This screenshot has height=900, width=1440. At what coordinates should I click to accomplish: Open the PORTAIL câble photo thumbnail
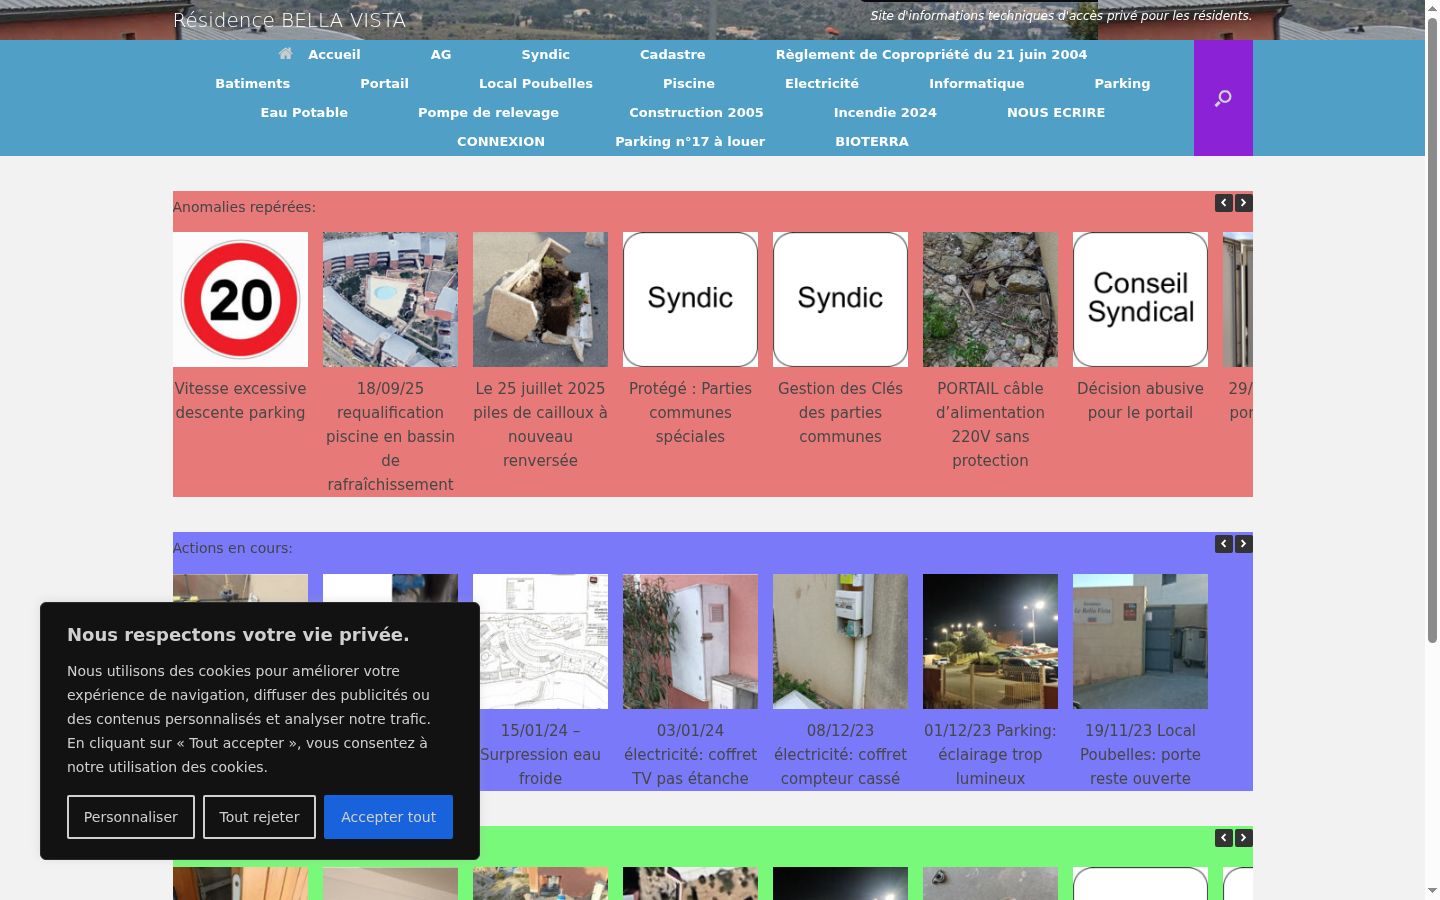coord(990,300)
